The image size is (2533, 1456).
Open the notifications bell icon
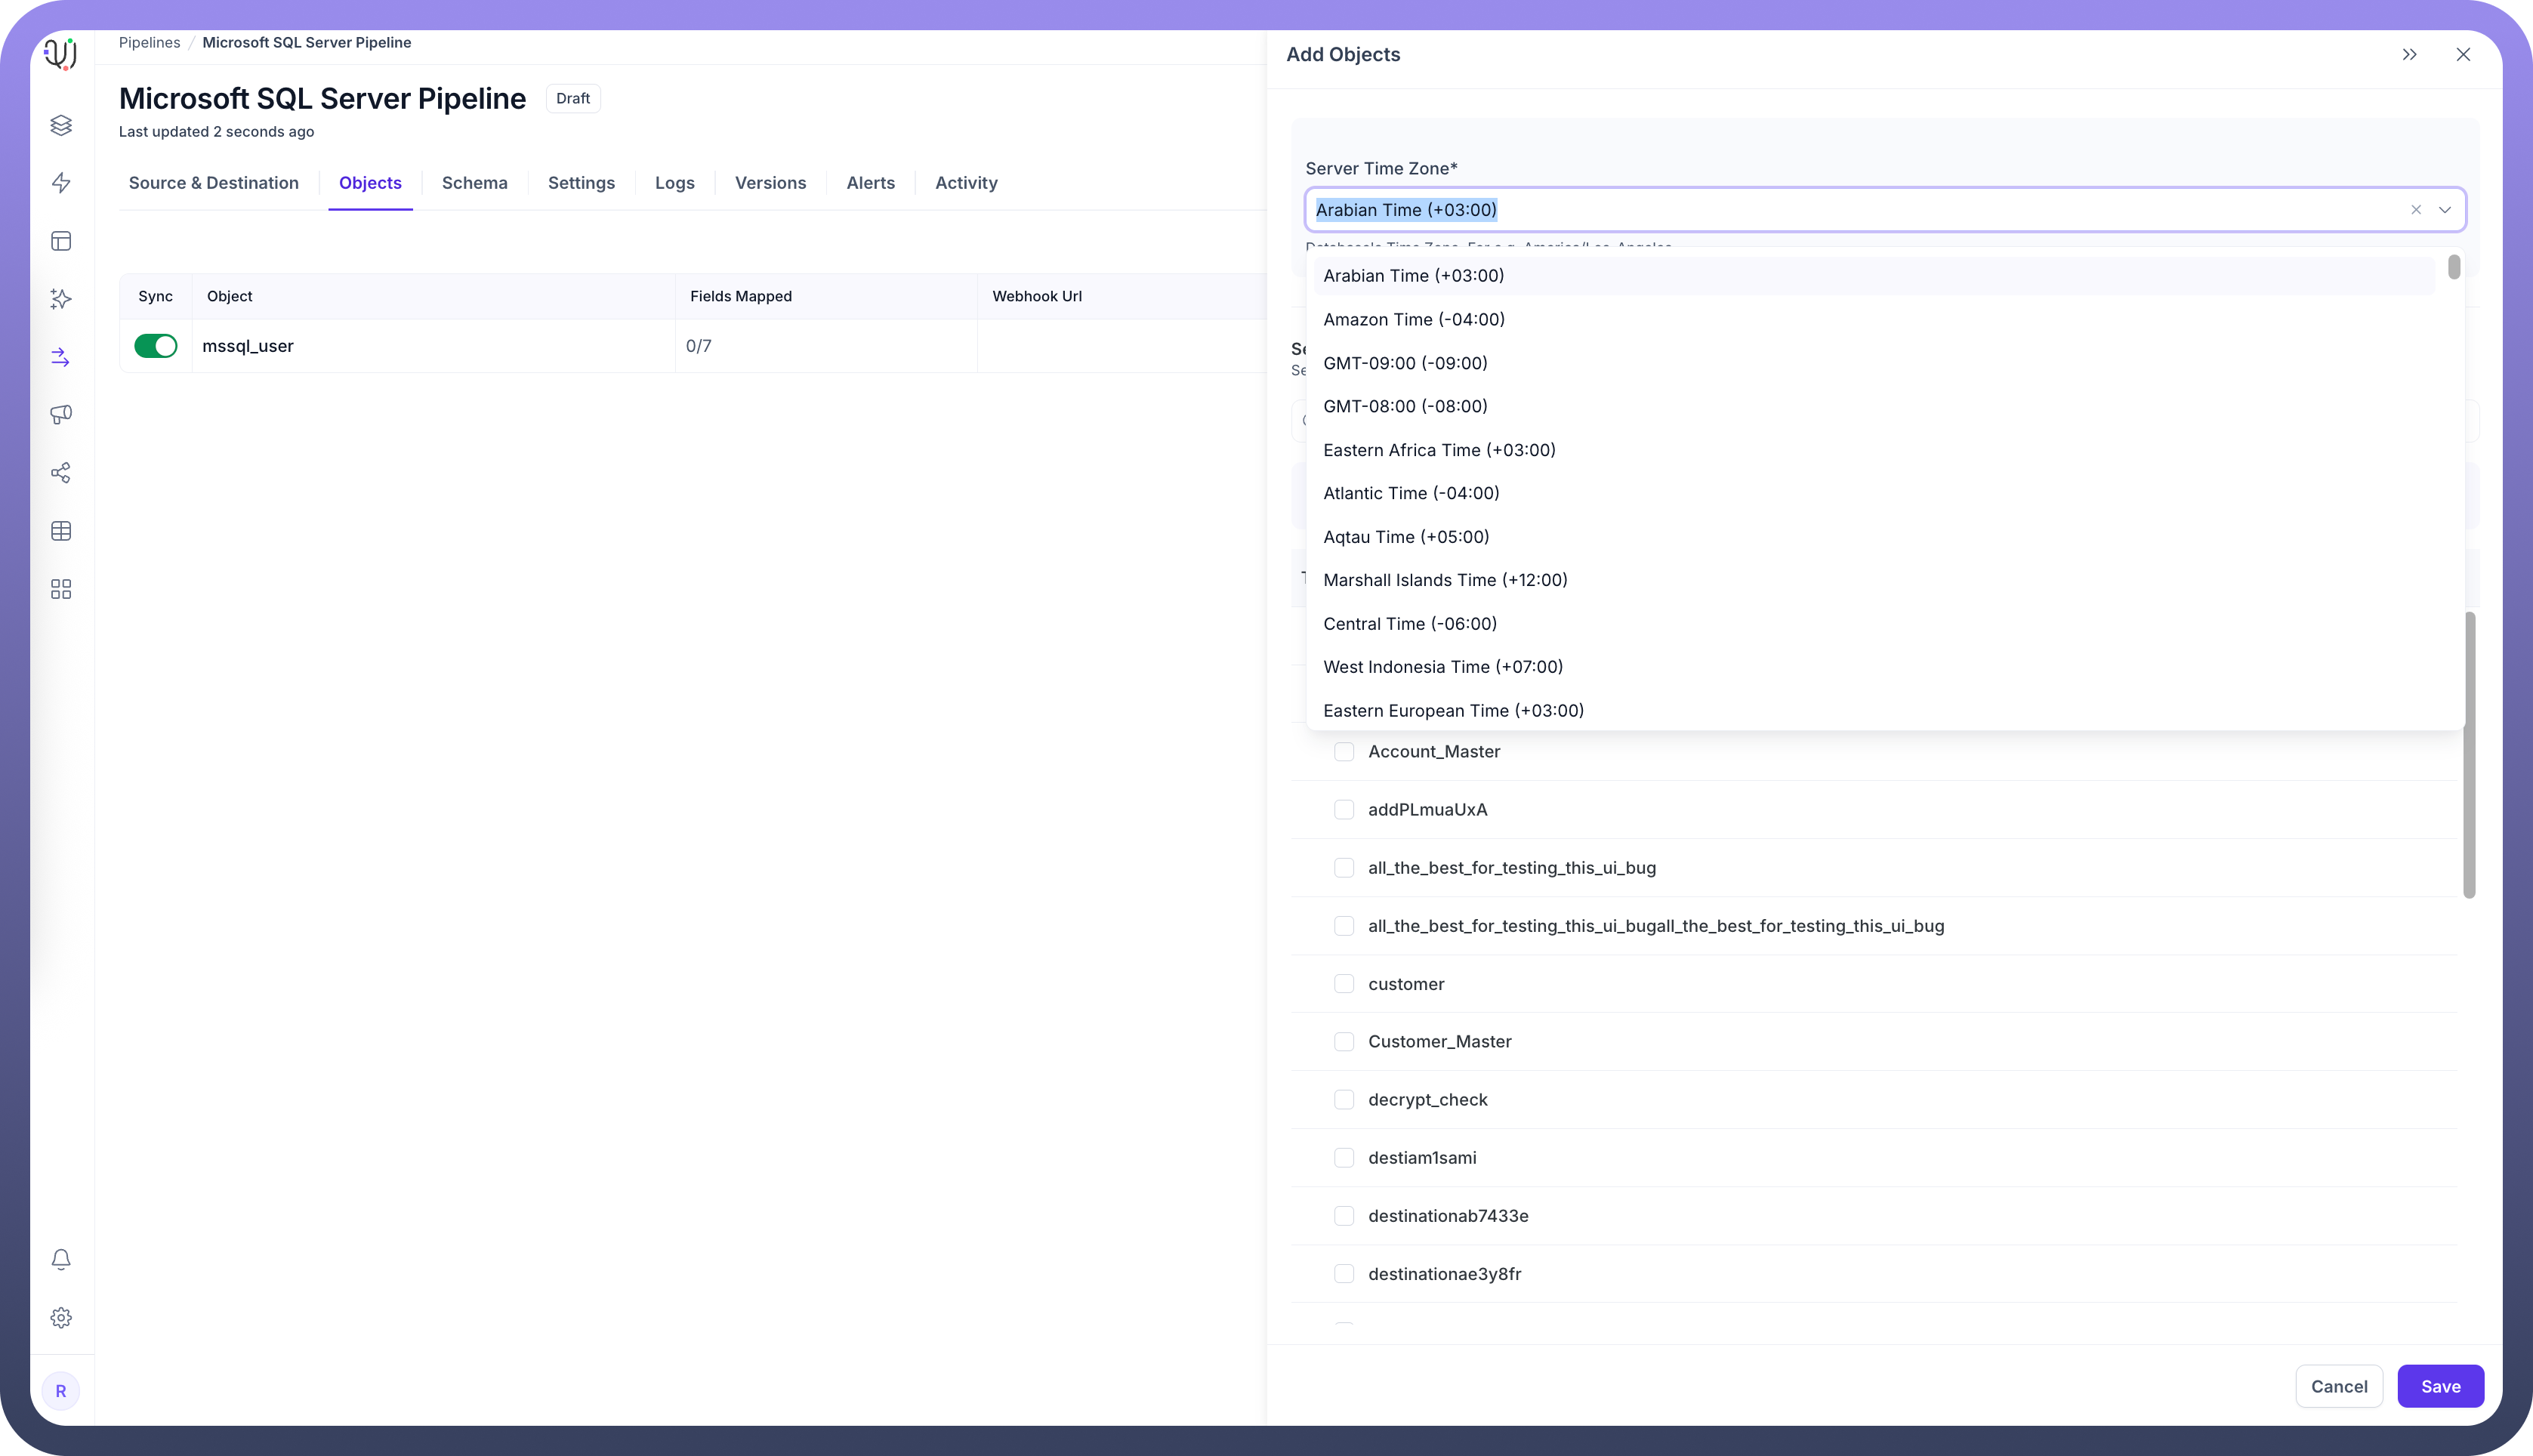point(61,1259)
